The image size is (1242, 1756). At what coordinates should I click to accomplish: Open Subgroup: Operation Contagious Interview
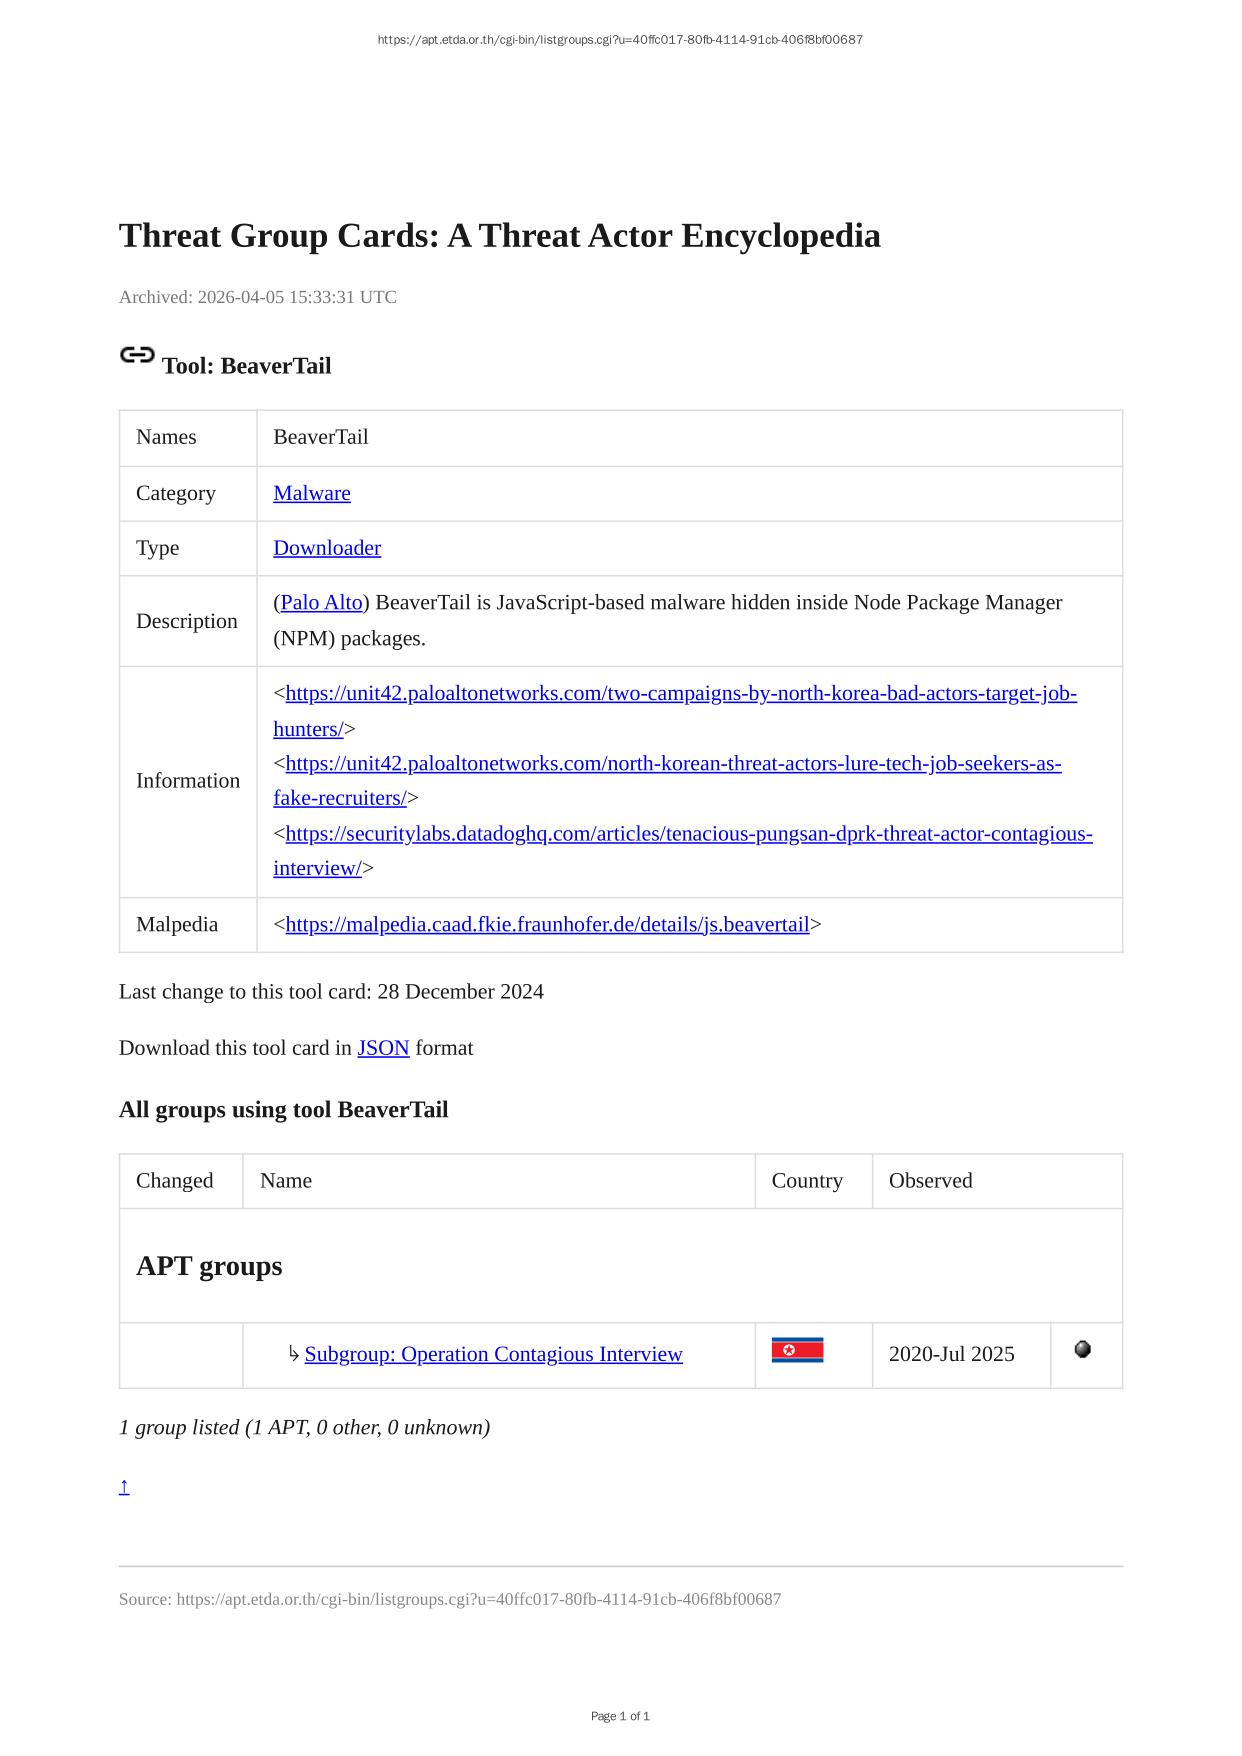493,1354
